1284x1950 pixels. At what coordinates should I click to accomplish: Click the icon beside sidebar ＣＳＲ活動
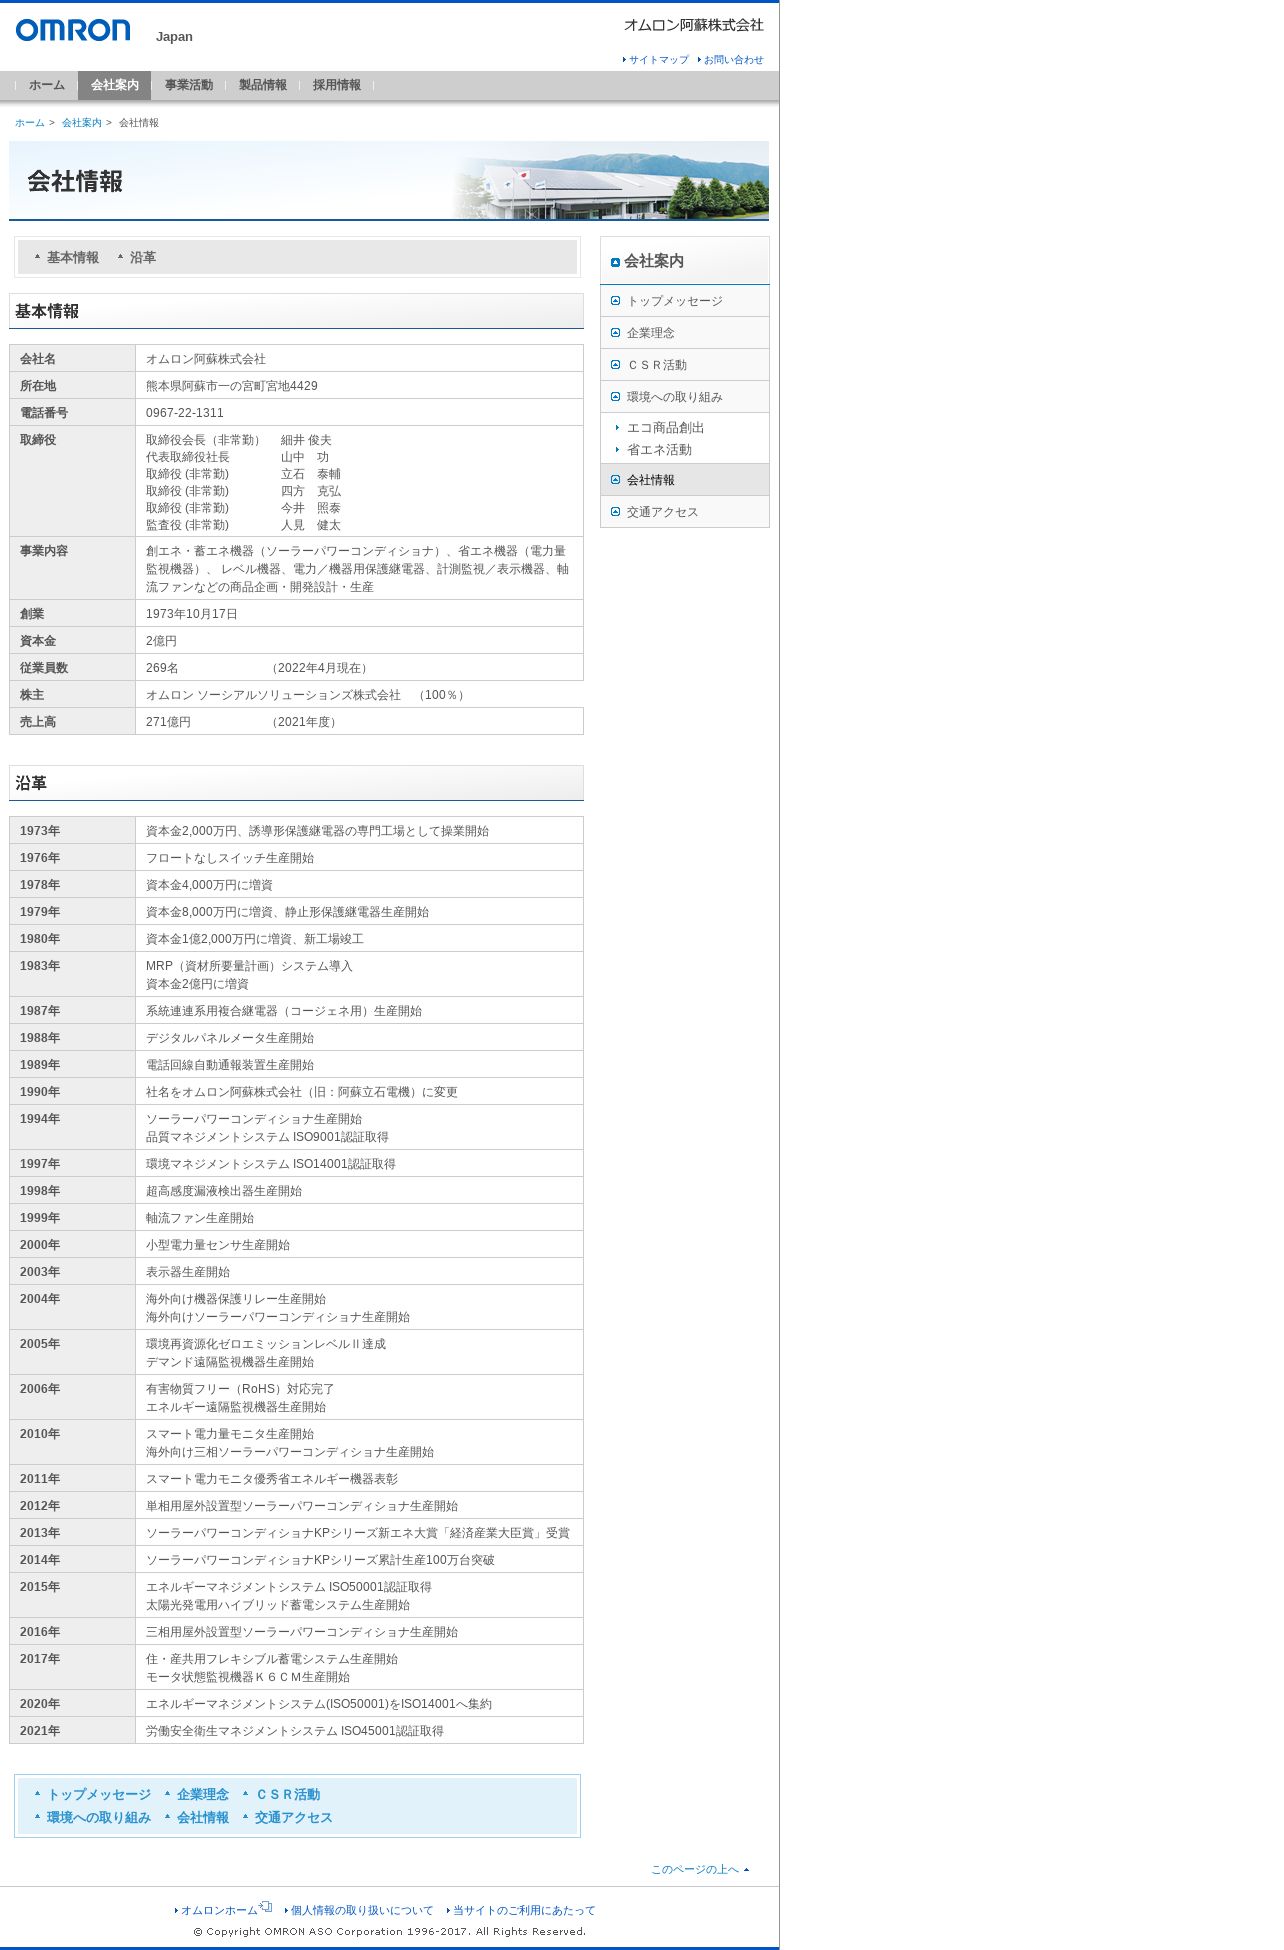click(x=615, y=365)
